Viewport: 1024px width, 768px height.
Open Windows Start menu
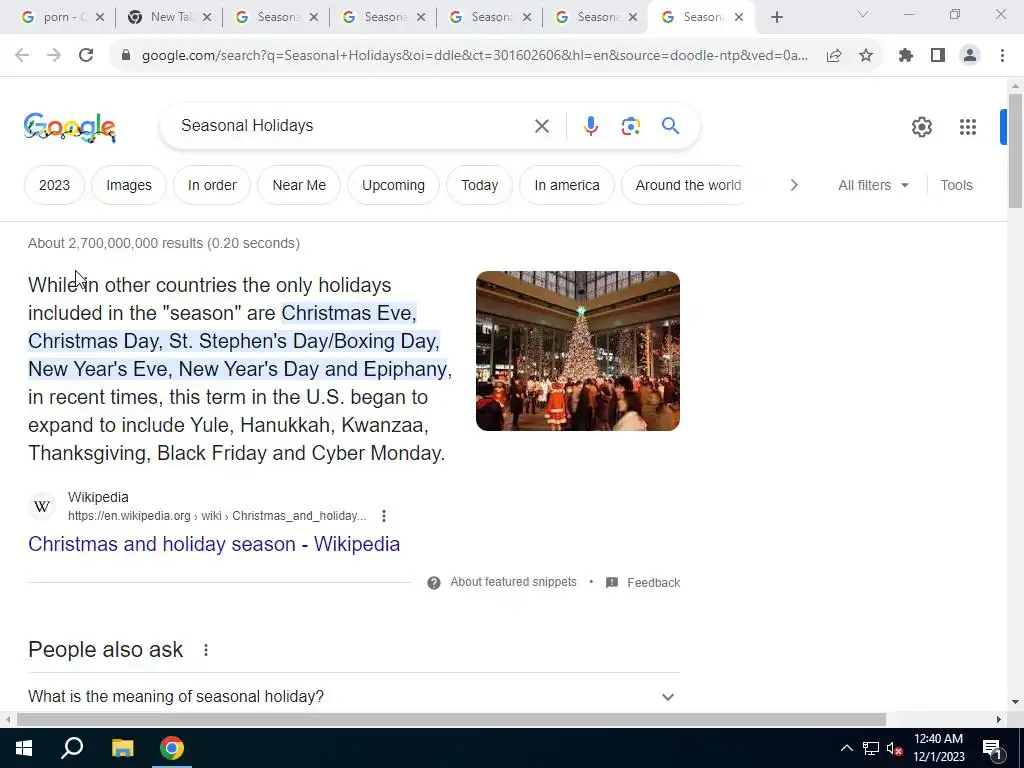(24, 748)
